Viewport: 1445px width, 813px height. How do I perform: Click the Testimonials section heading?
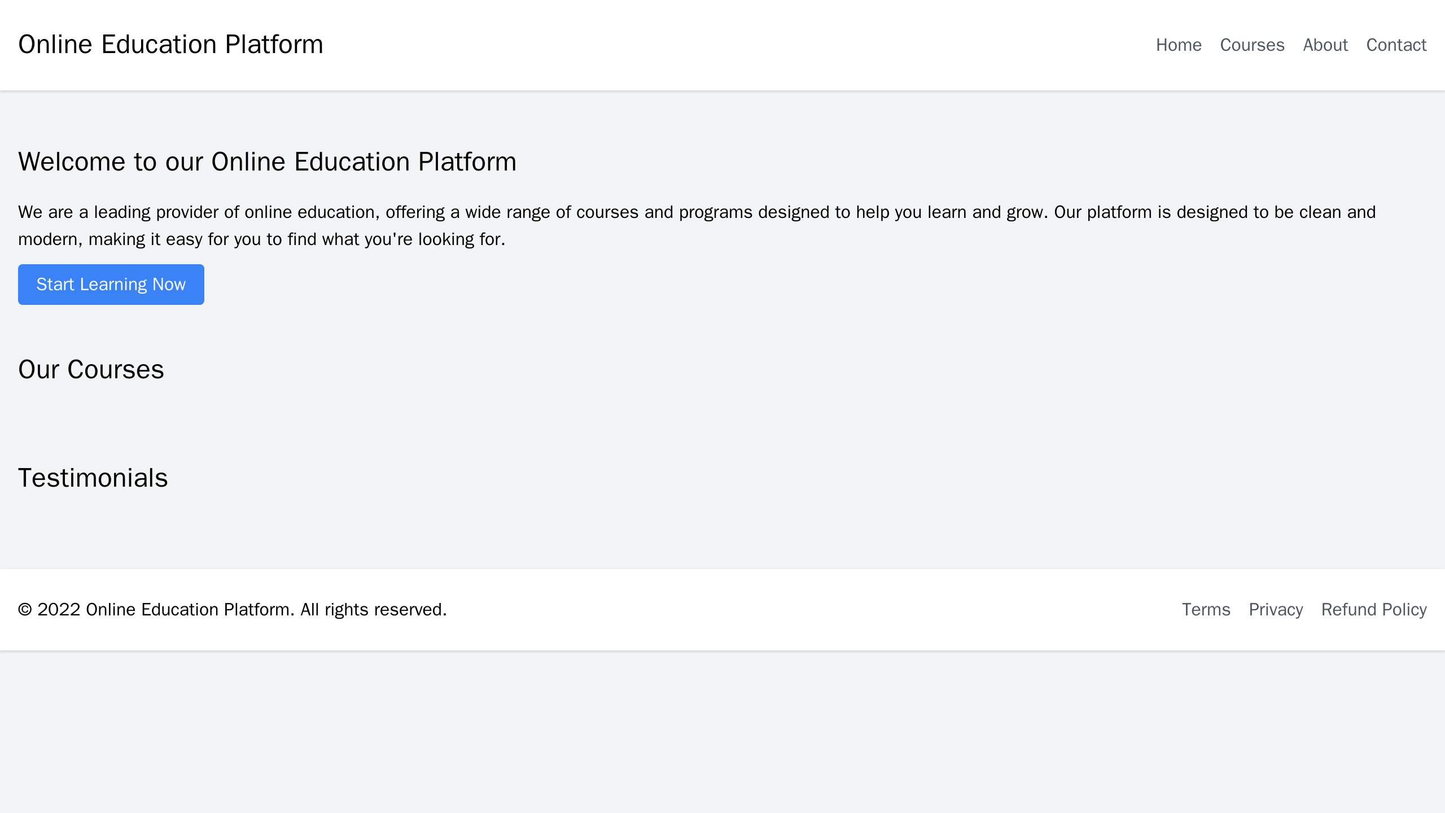point(92,478)
